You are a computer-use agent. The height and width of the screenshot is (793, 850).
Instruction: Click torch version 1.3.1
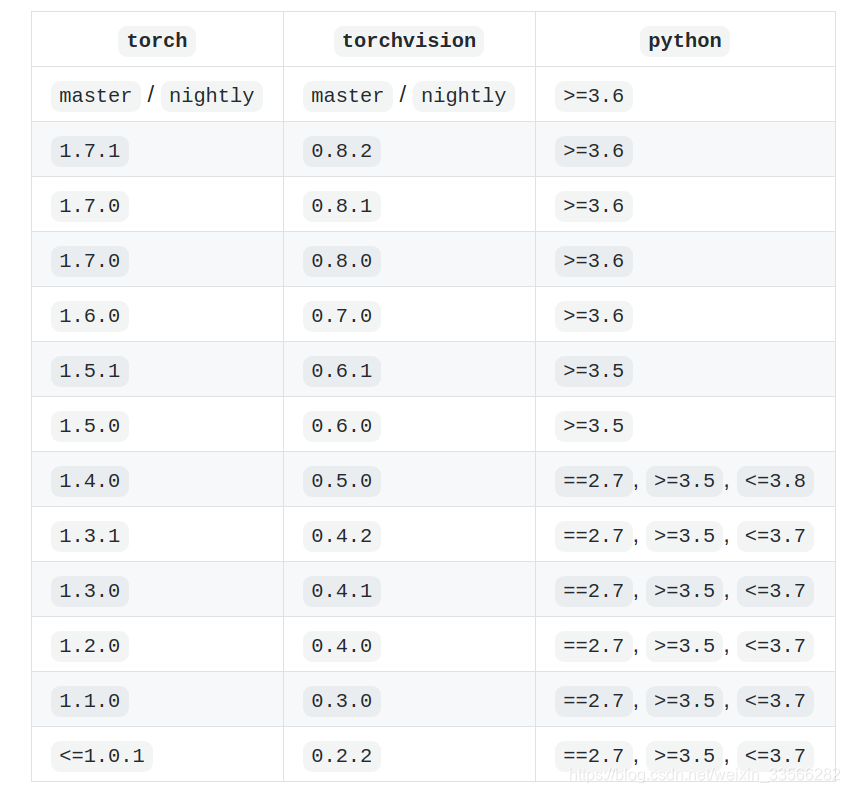(x=89, y=537)
